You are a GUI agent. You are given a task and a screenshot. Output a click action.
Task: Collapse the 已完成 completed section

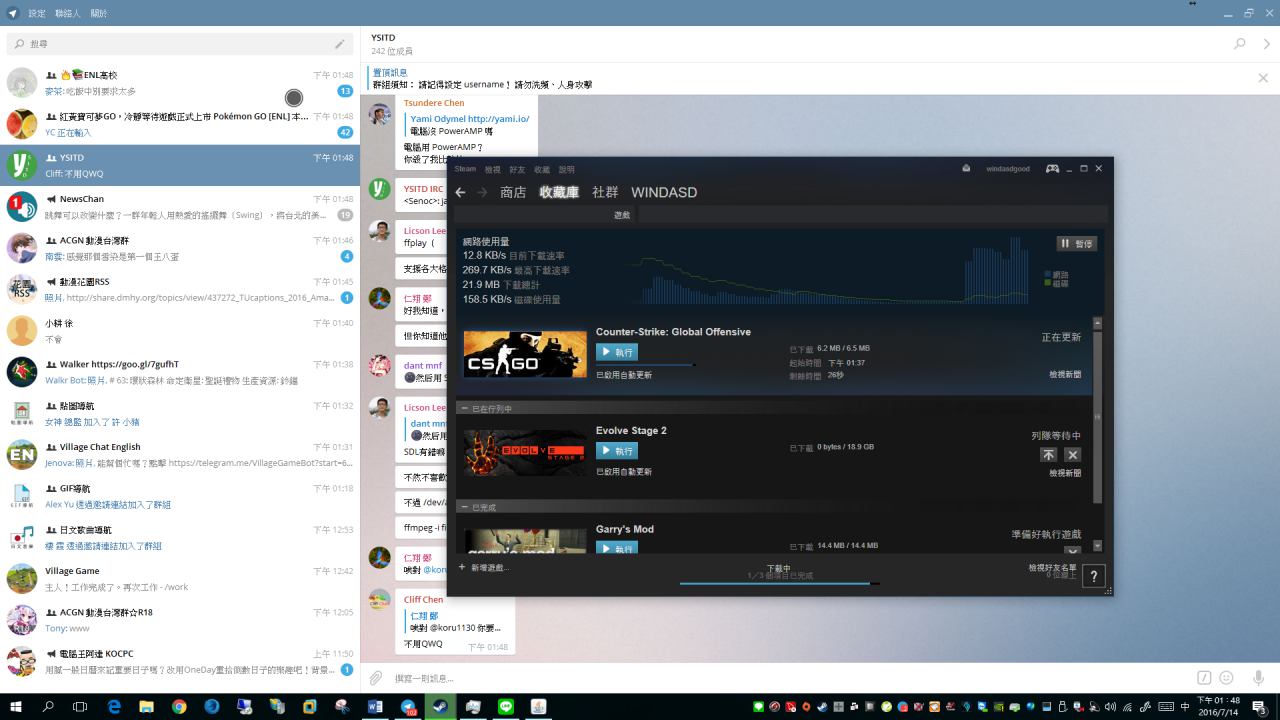[x=464, y=507]
